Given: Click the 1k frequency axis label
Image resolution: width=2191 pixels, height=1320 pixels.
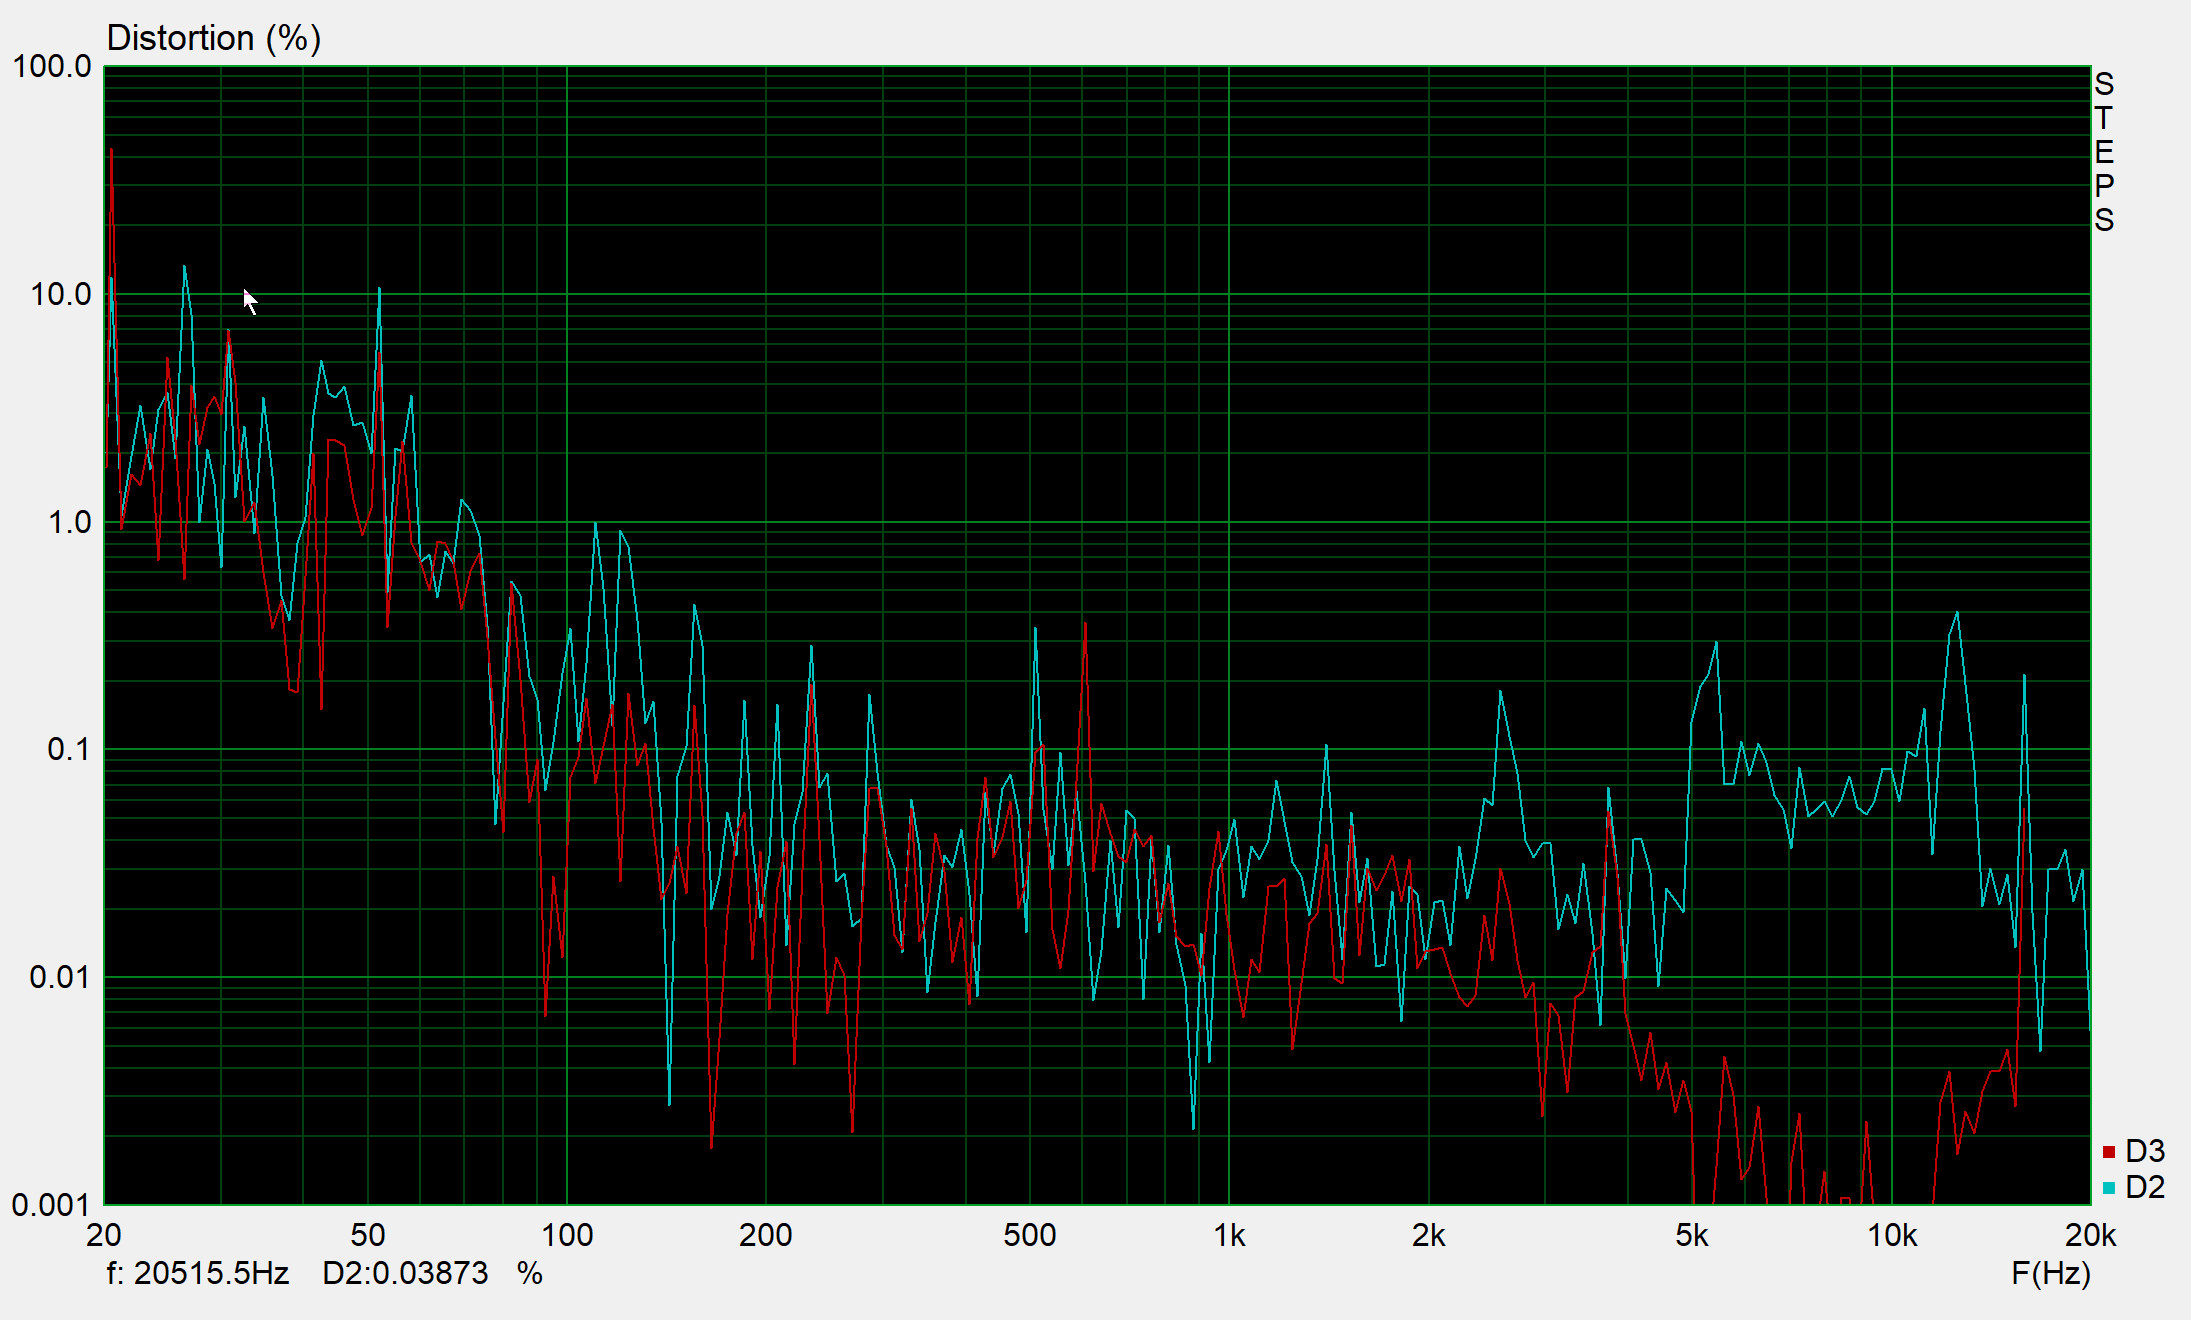Looking at the screenshot, I should tap(1229, 1236).
